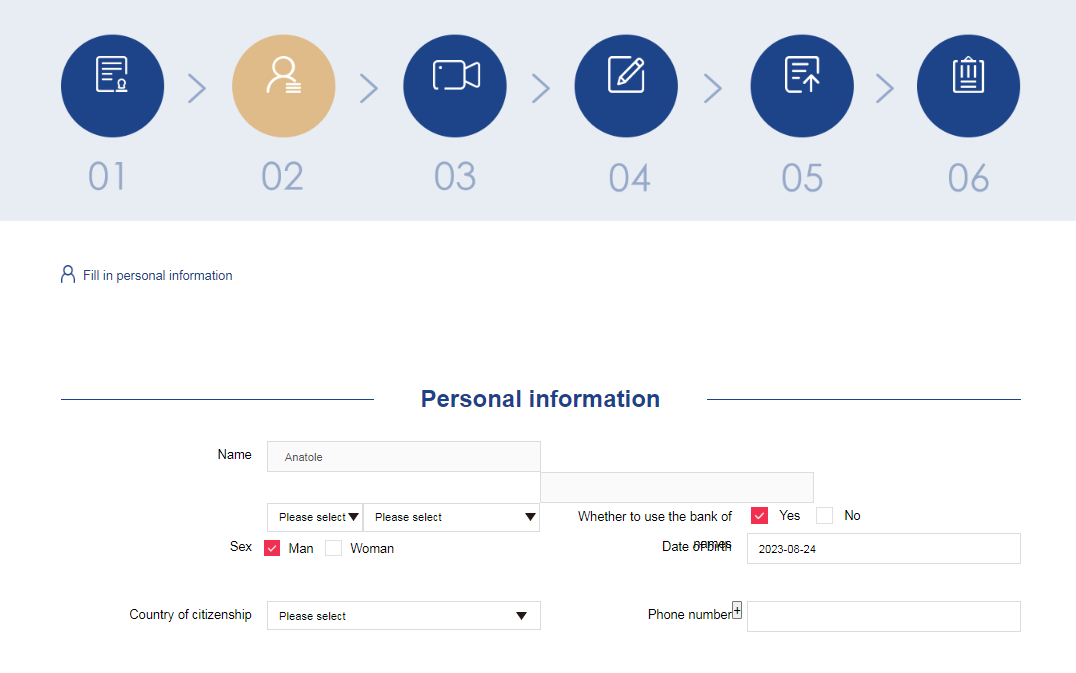Image resolution: width=1076 pixels, height=673 pixels.
Task: Click the plus icon next to Phone number
Action: coord(737,610)
